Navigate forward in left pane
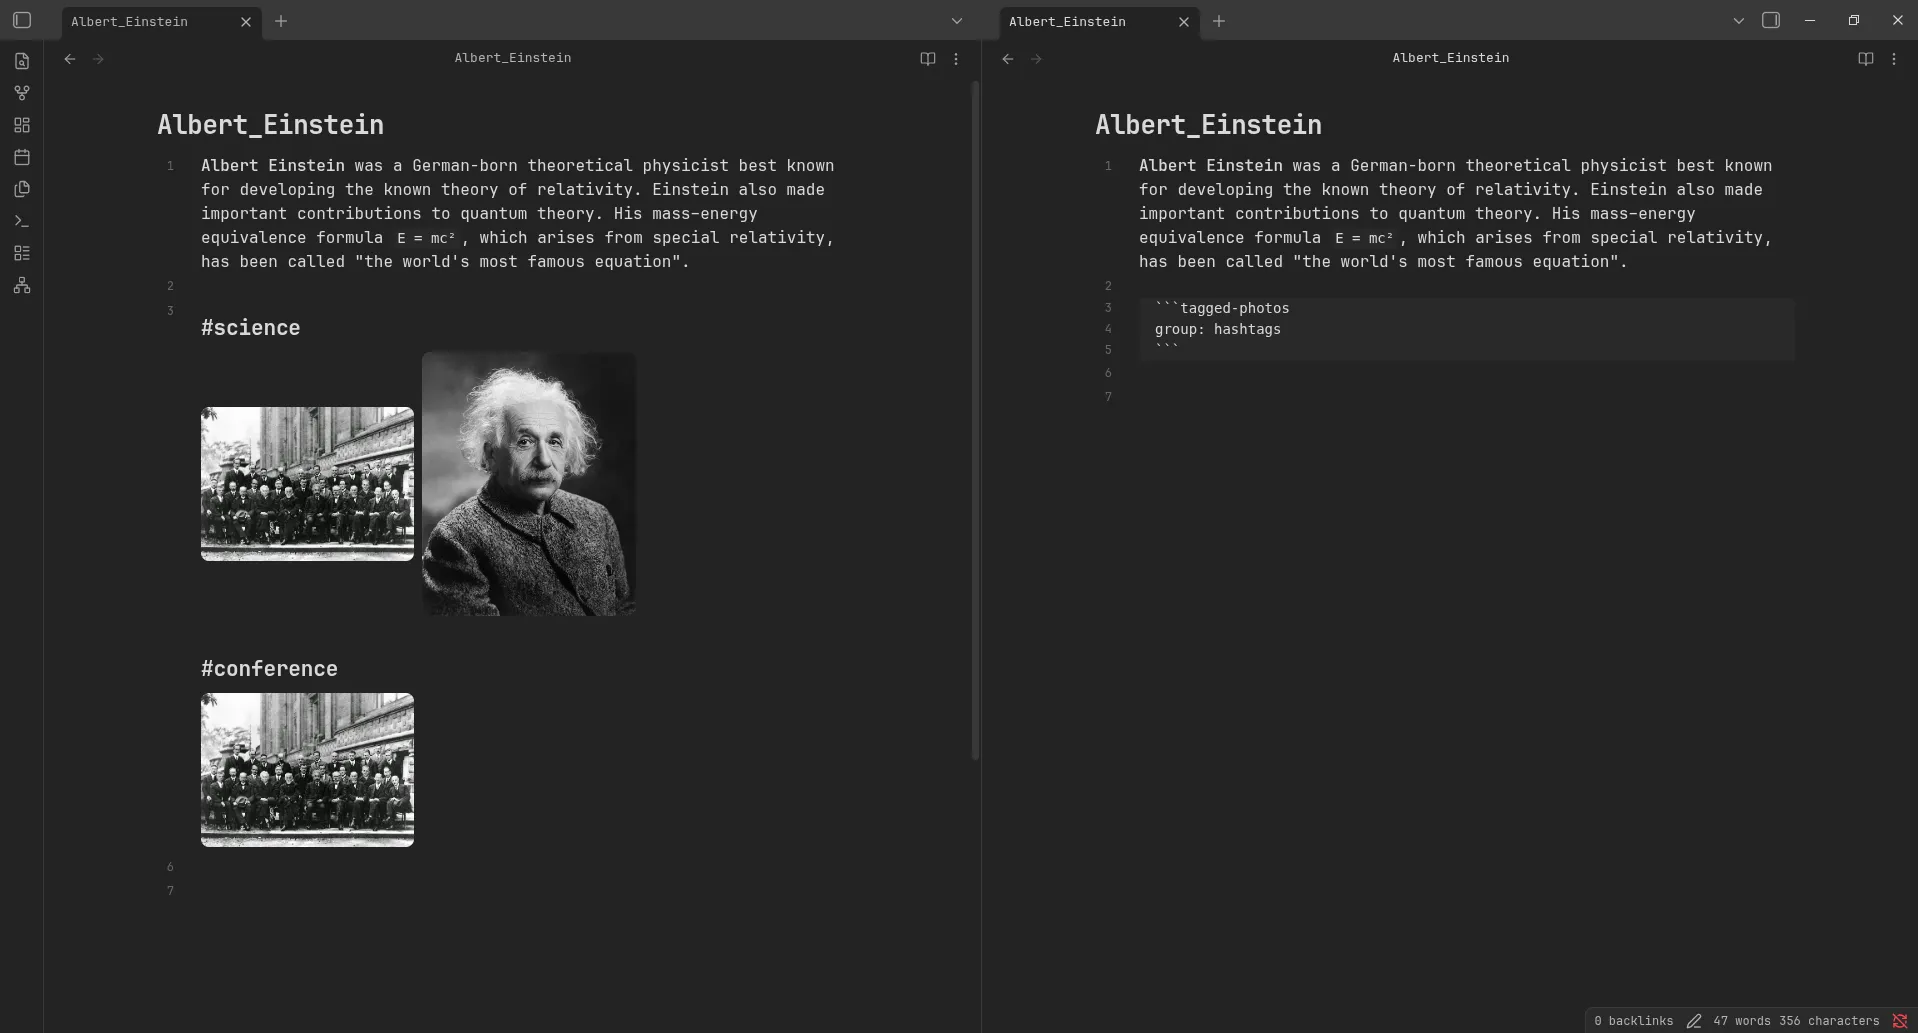 [98, 59]
